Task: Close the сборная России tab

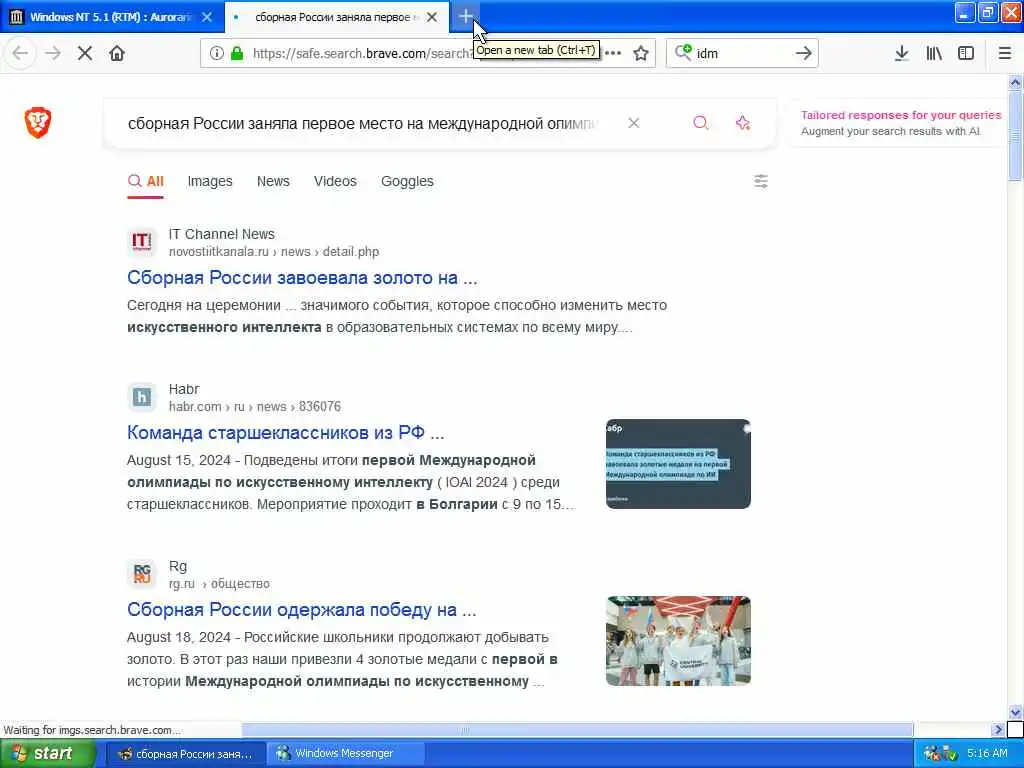Action: [x=432, y=17]
